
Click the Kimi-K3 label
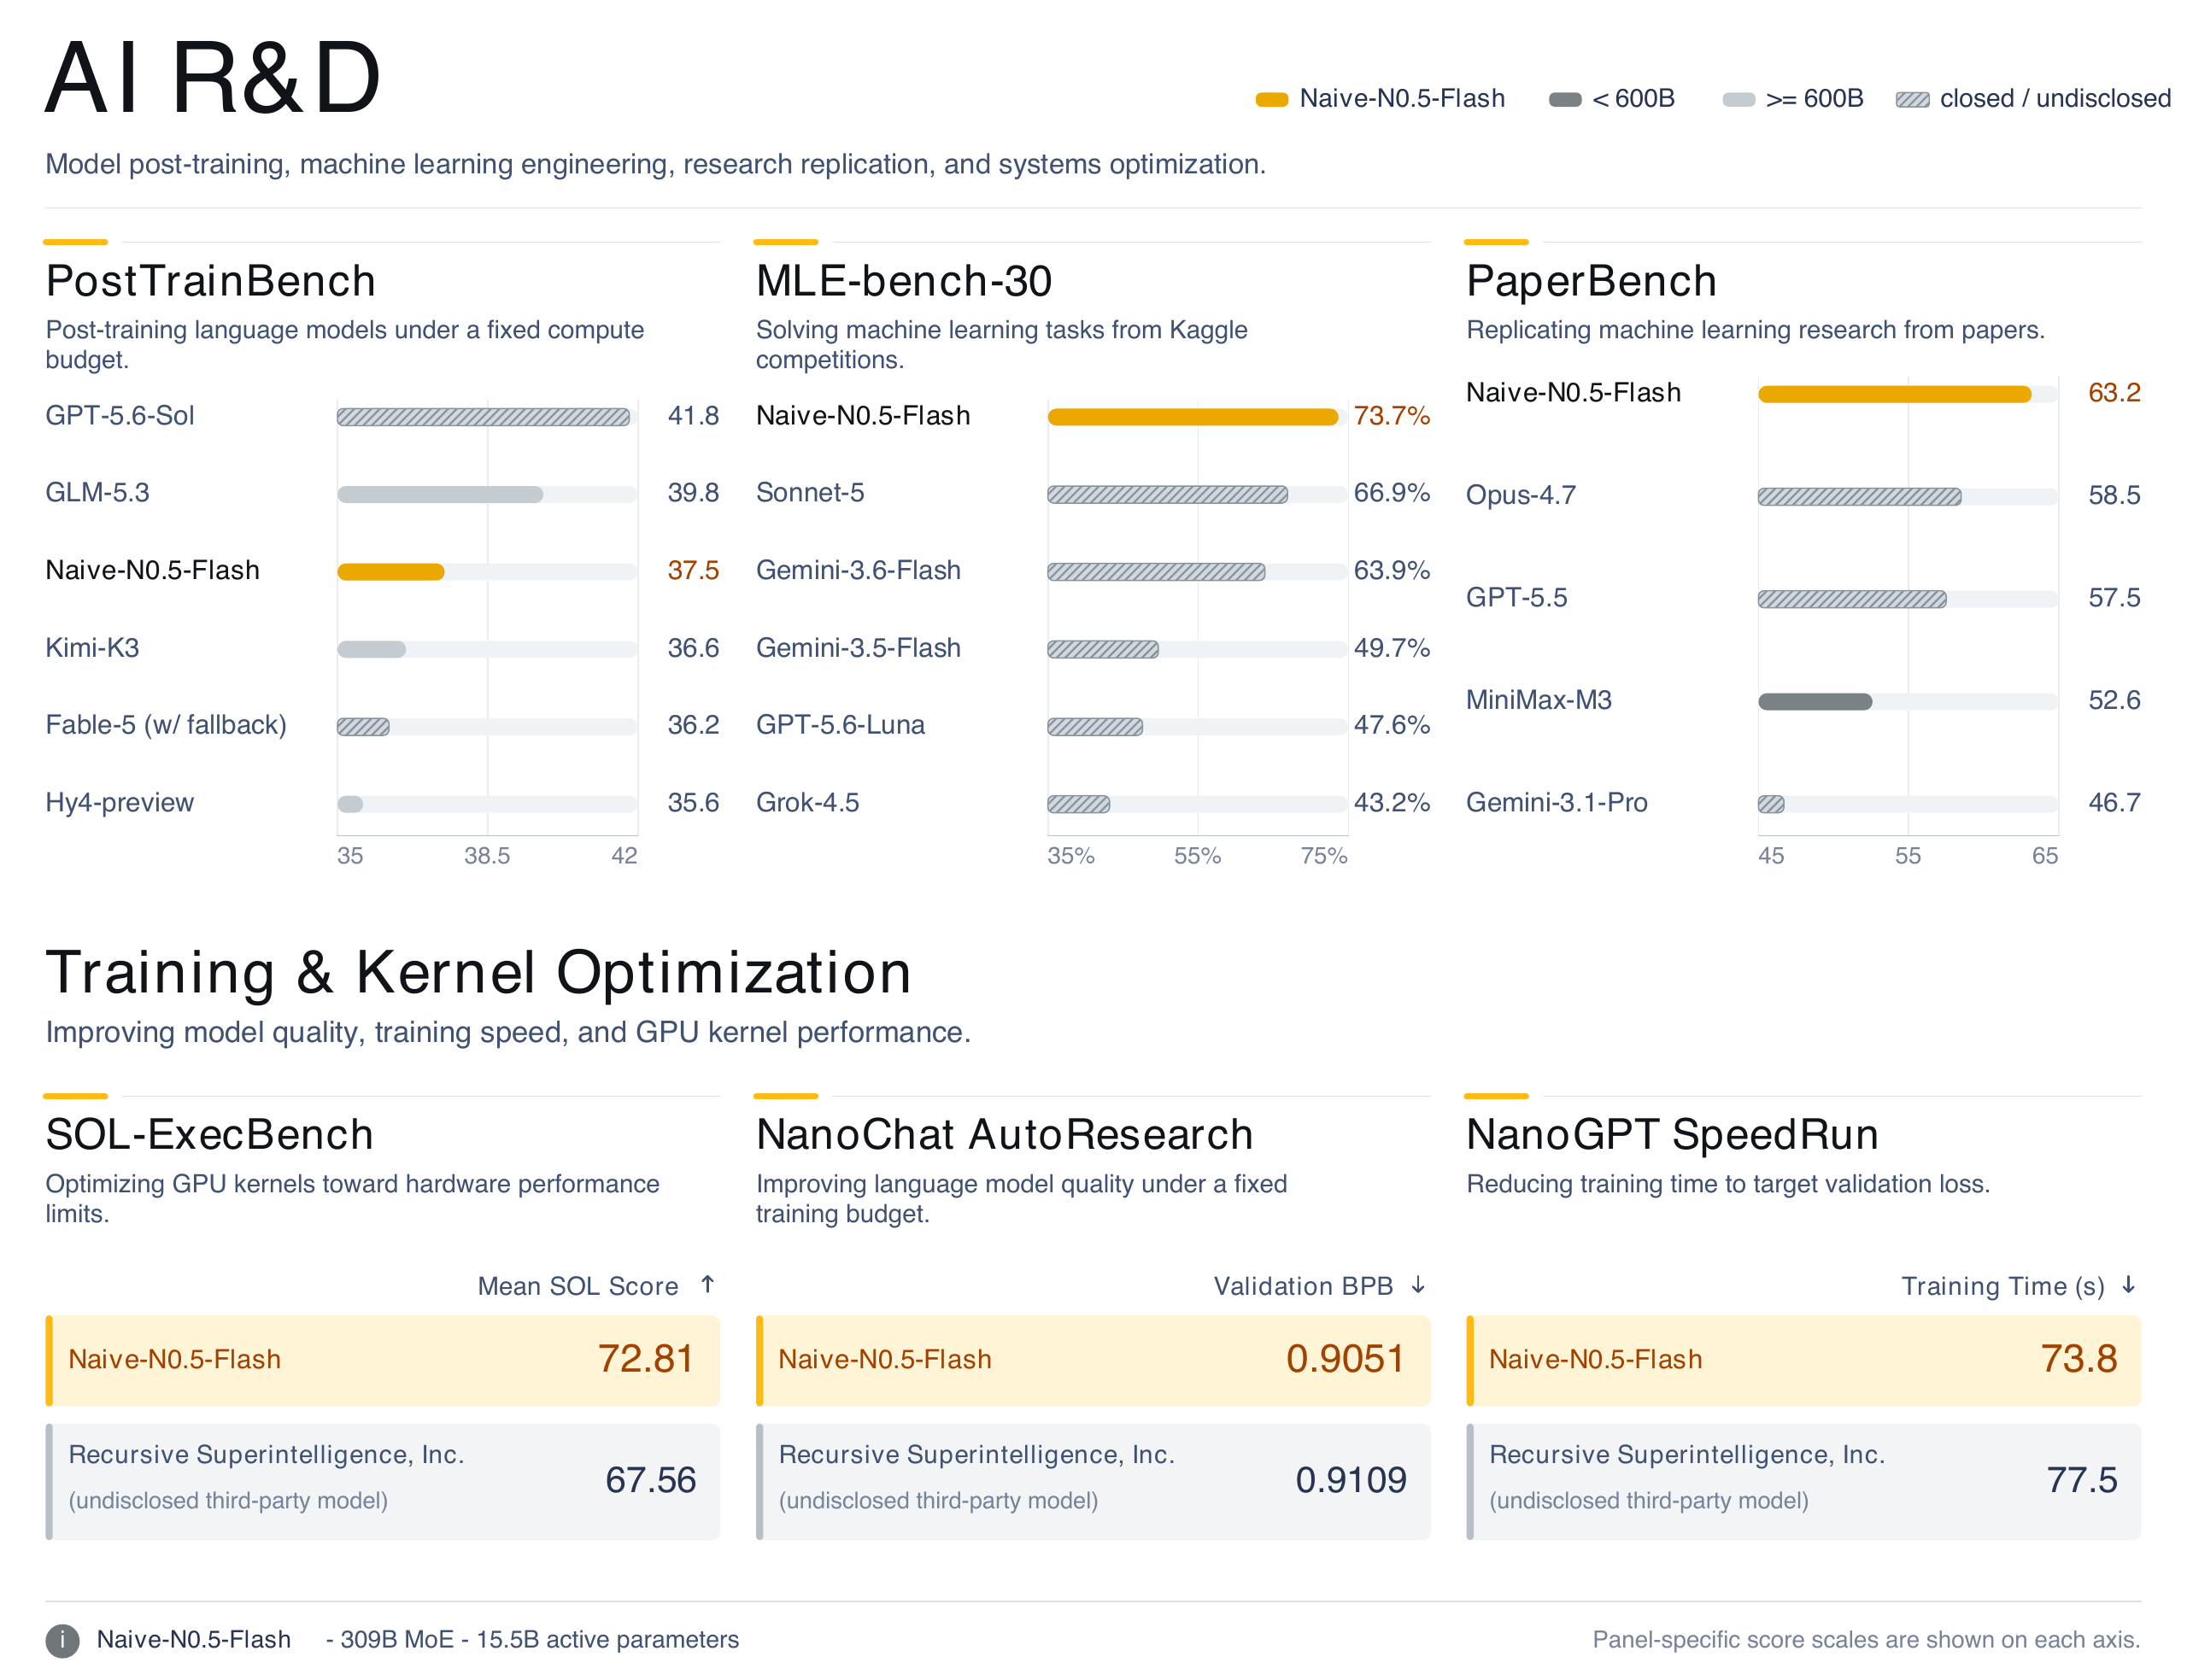pyautogui.click(x=92, y=648)
